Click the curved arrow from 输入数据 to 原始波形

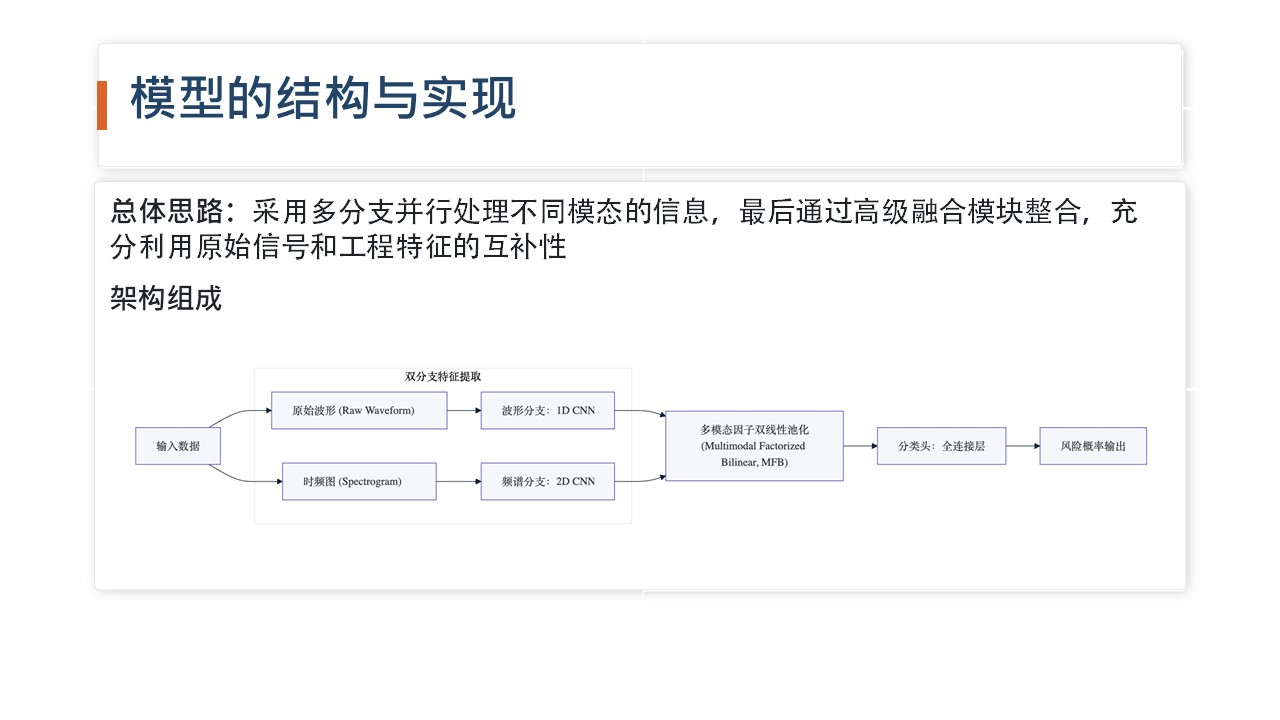tap(240, 415)
